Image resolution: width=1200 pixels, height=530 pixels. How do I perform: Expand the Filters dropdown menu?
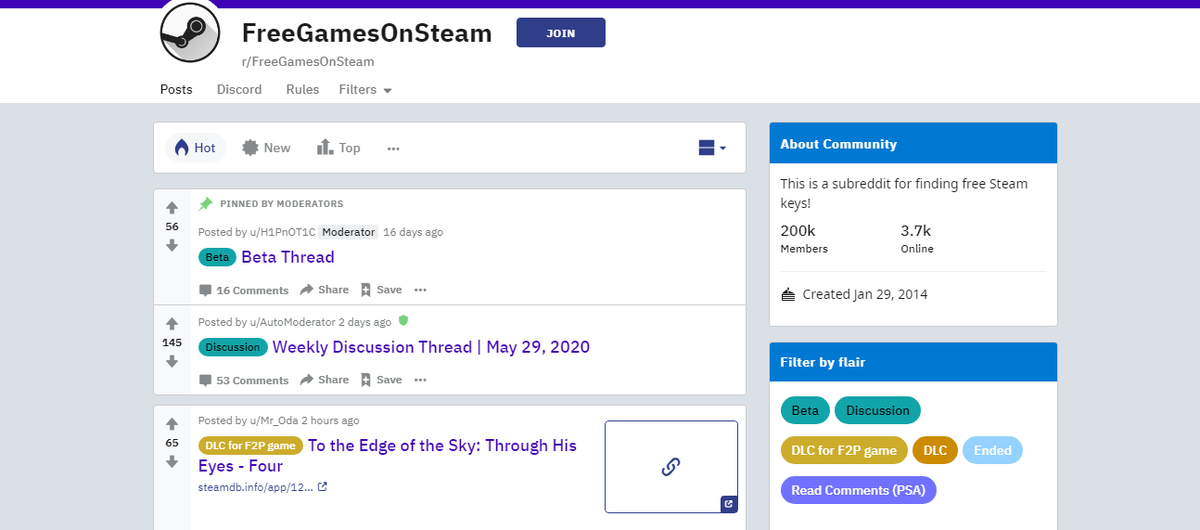[x=365, y=89]
